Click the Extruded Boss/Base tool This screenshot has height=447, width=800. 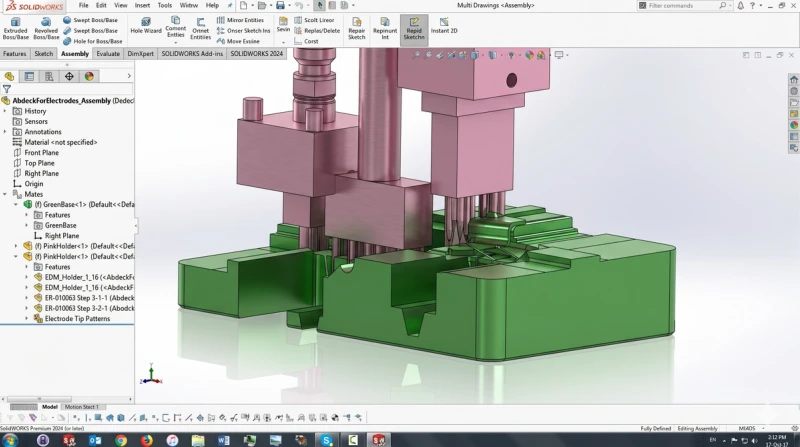(x=15, y=29)
